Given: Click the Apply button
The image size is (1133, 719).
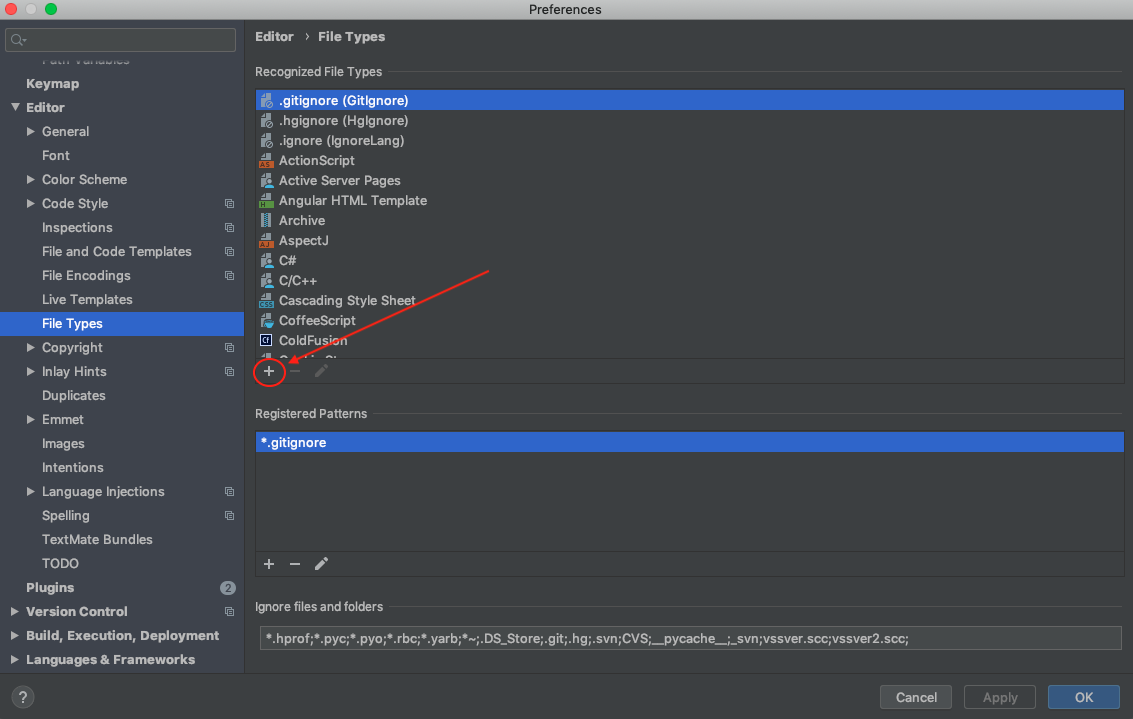Looking at the screenshot, I should 999,697.
